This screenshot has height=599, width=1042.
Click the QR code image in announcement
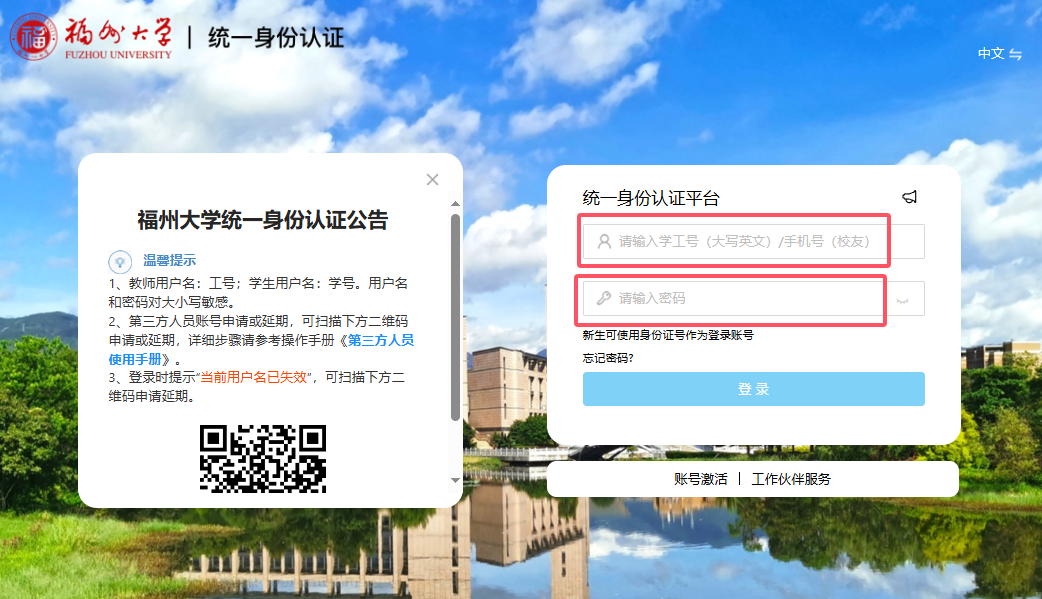[x=263, y=458]
